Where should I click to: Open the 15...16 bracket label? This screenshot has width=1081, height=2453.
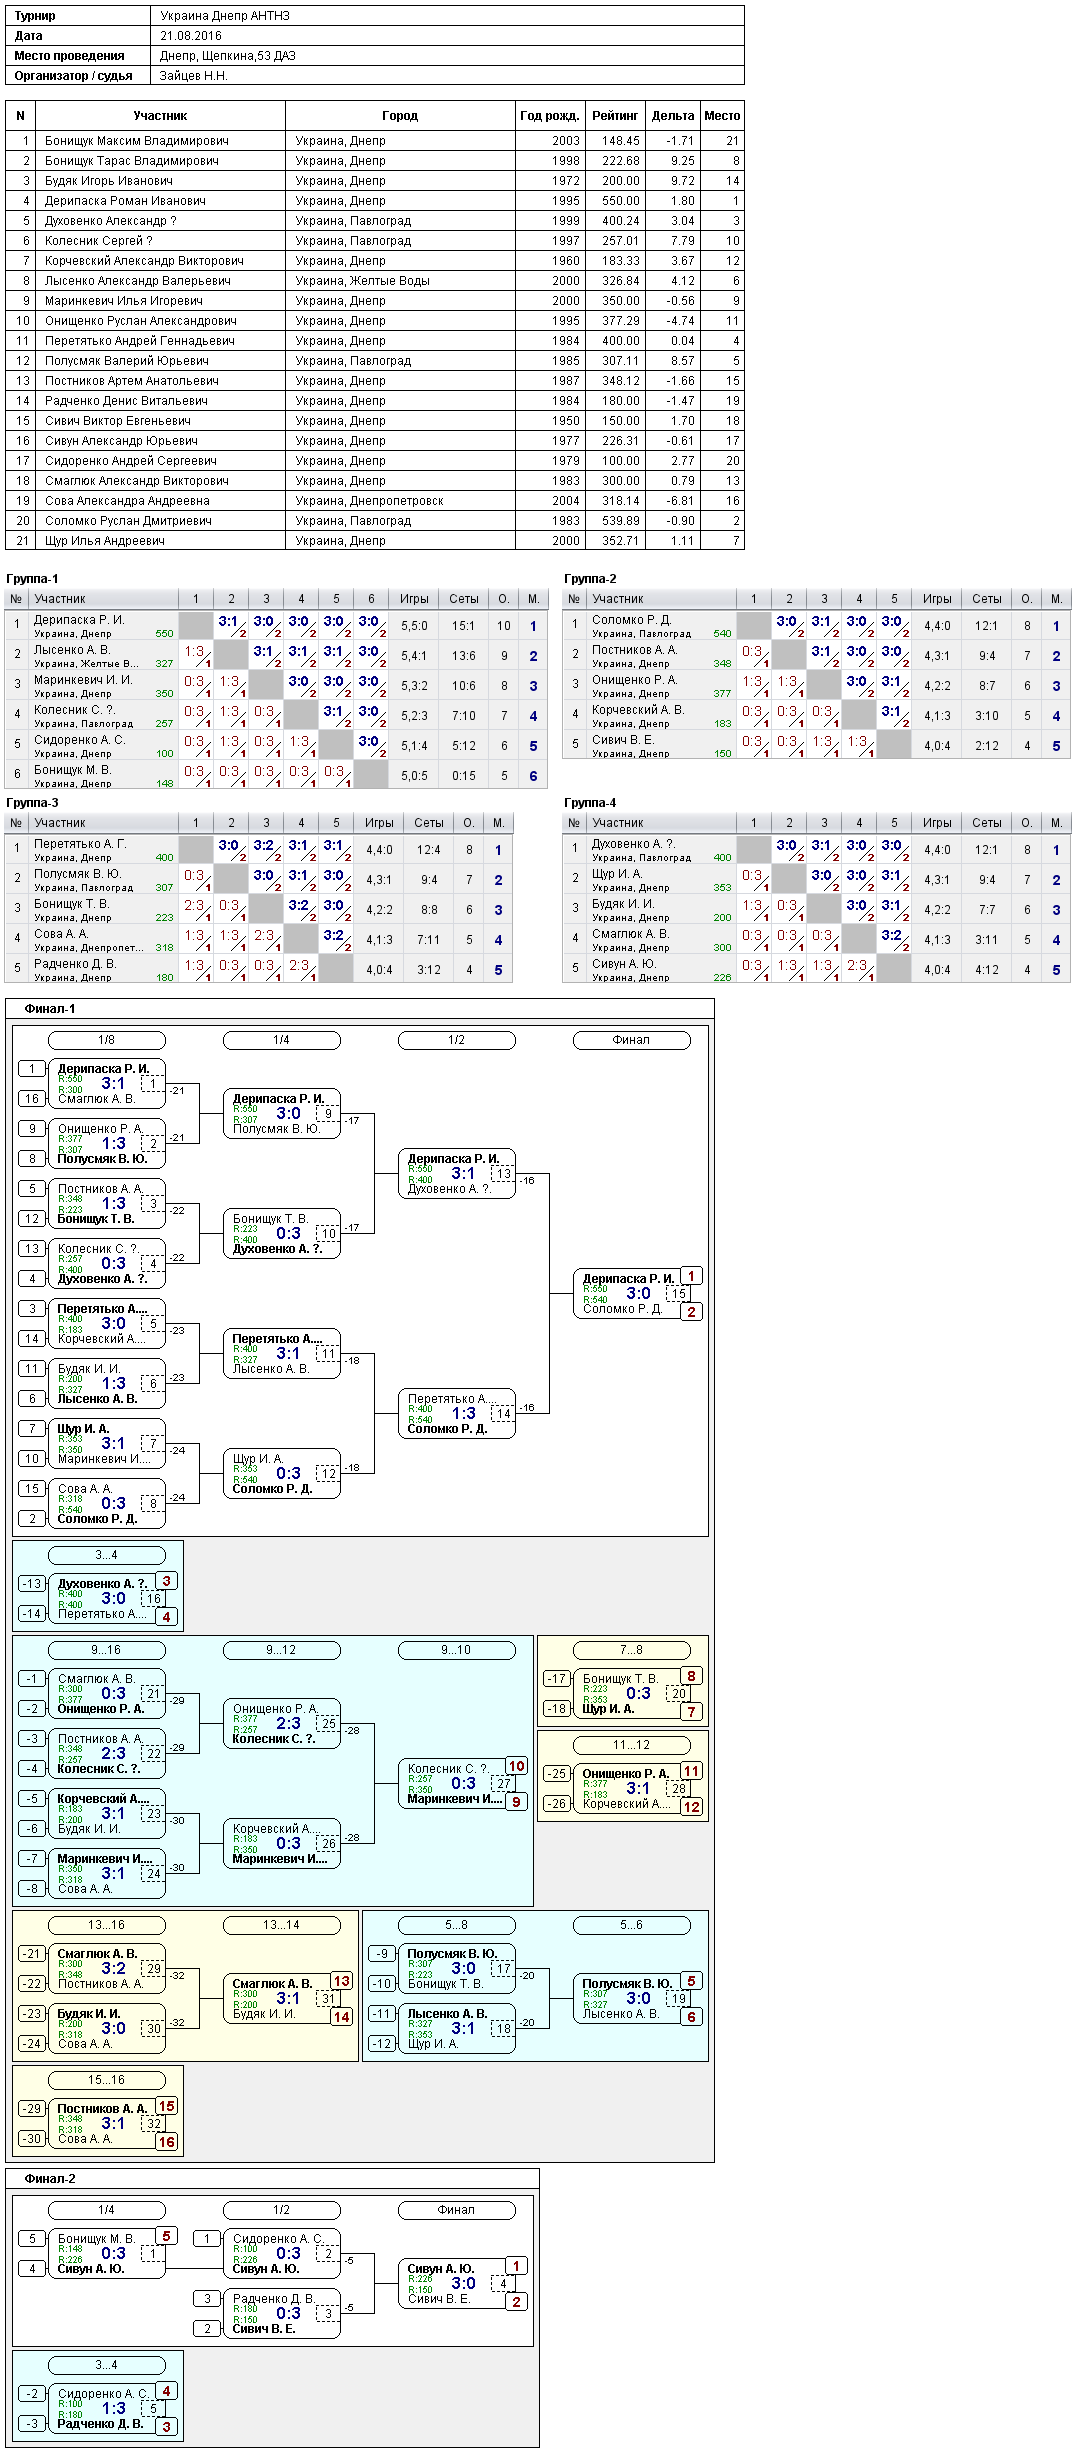coord(106,2080)
